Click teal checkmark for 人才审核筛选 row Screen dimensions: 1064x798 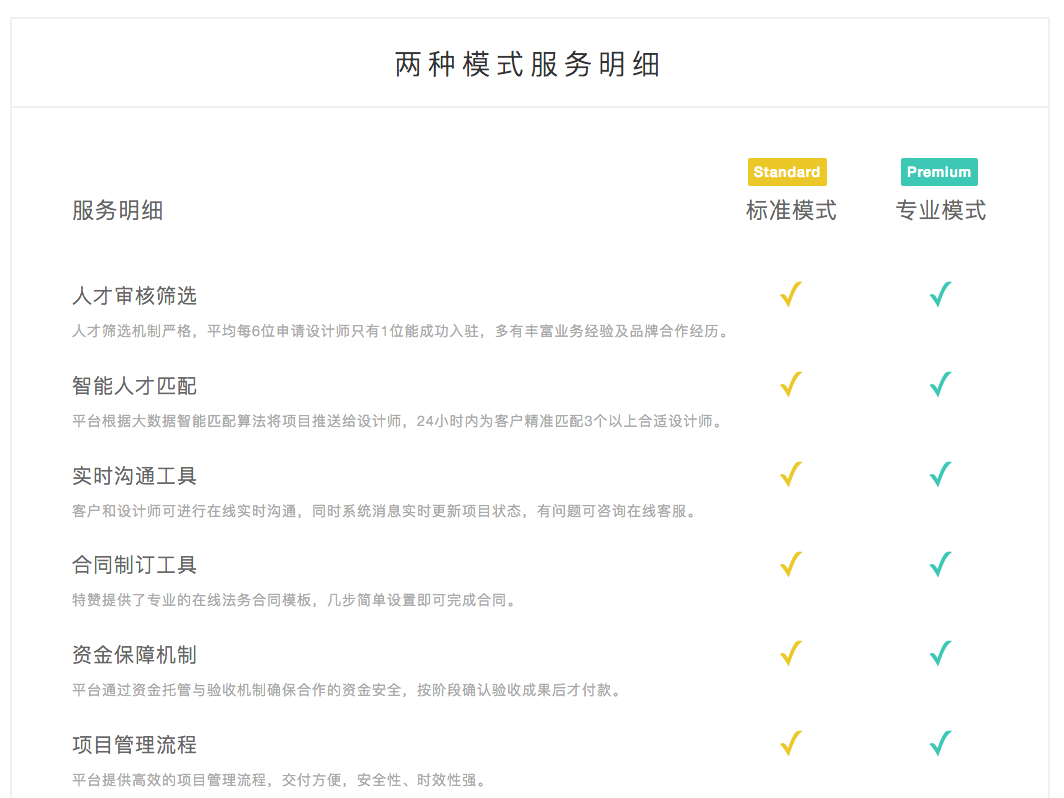point(940,295)
